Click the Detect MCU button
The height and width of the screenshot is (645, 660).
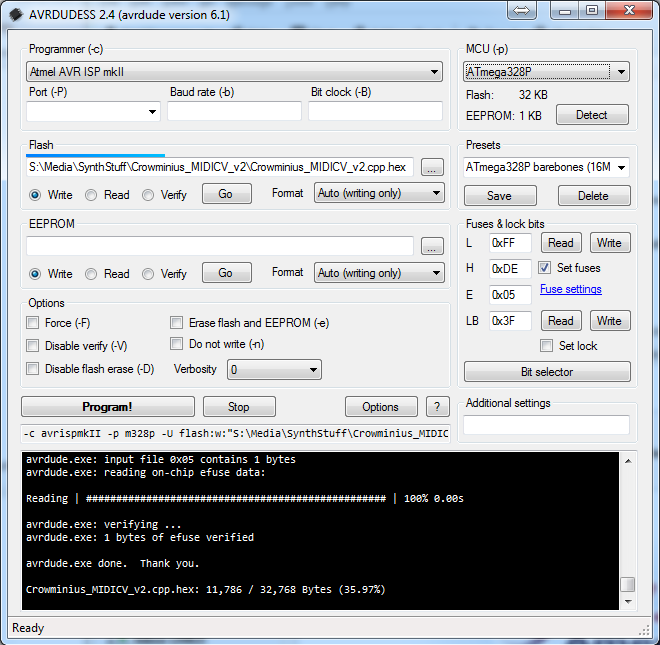coord(592,115)
